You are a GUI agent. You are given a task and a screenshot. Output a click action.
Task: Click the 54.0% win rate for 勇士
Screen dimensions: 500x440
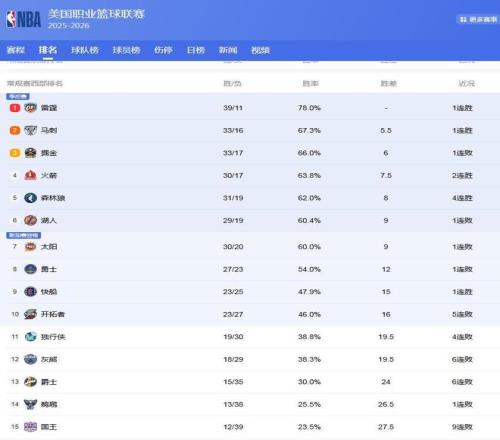(309, 269)
